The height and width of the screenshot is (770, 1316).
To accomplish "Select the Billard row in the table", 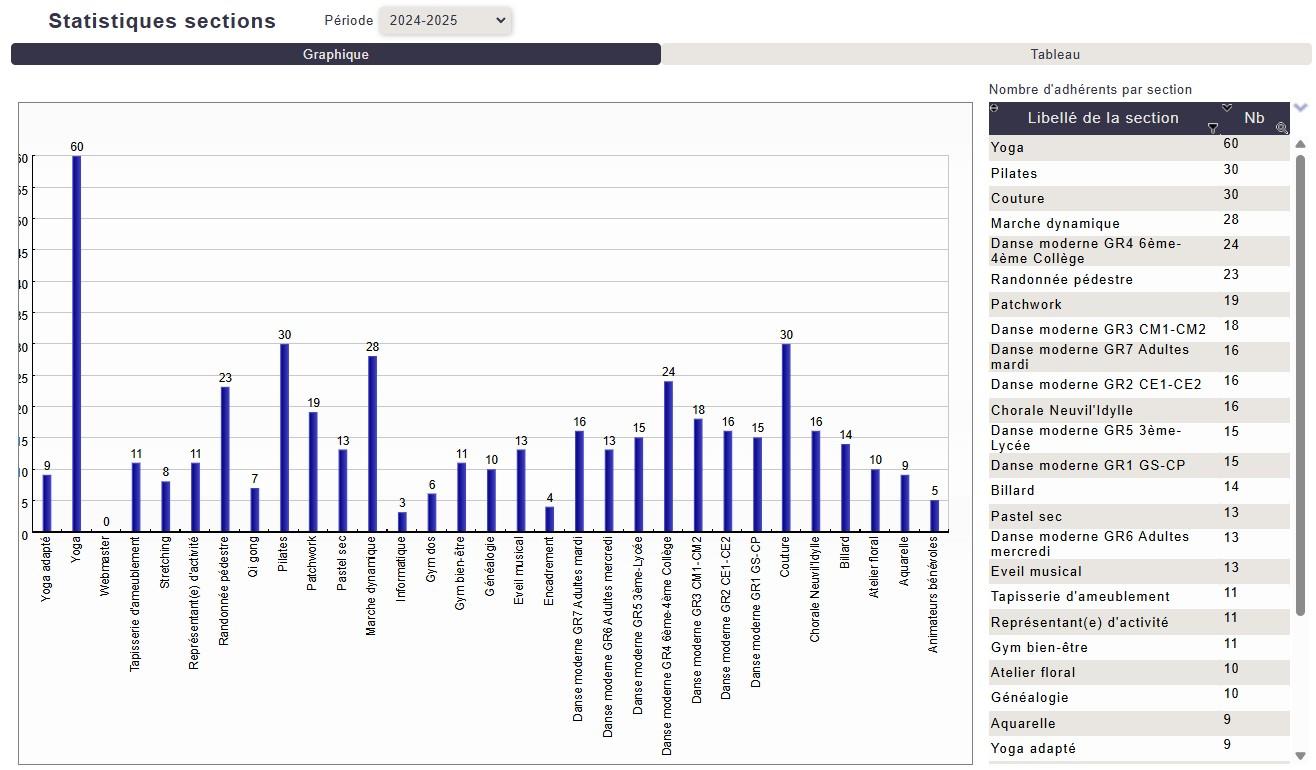I will tap(1100, 490).
